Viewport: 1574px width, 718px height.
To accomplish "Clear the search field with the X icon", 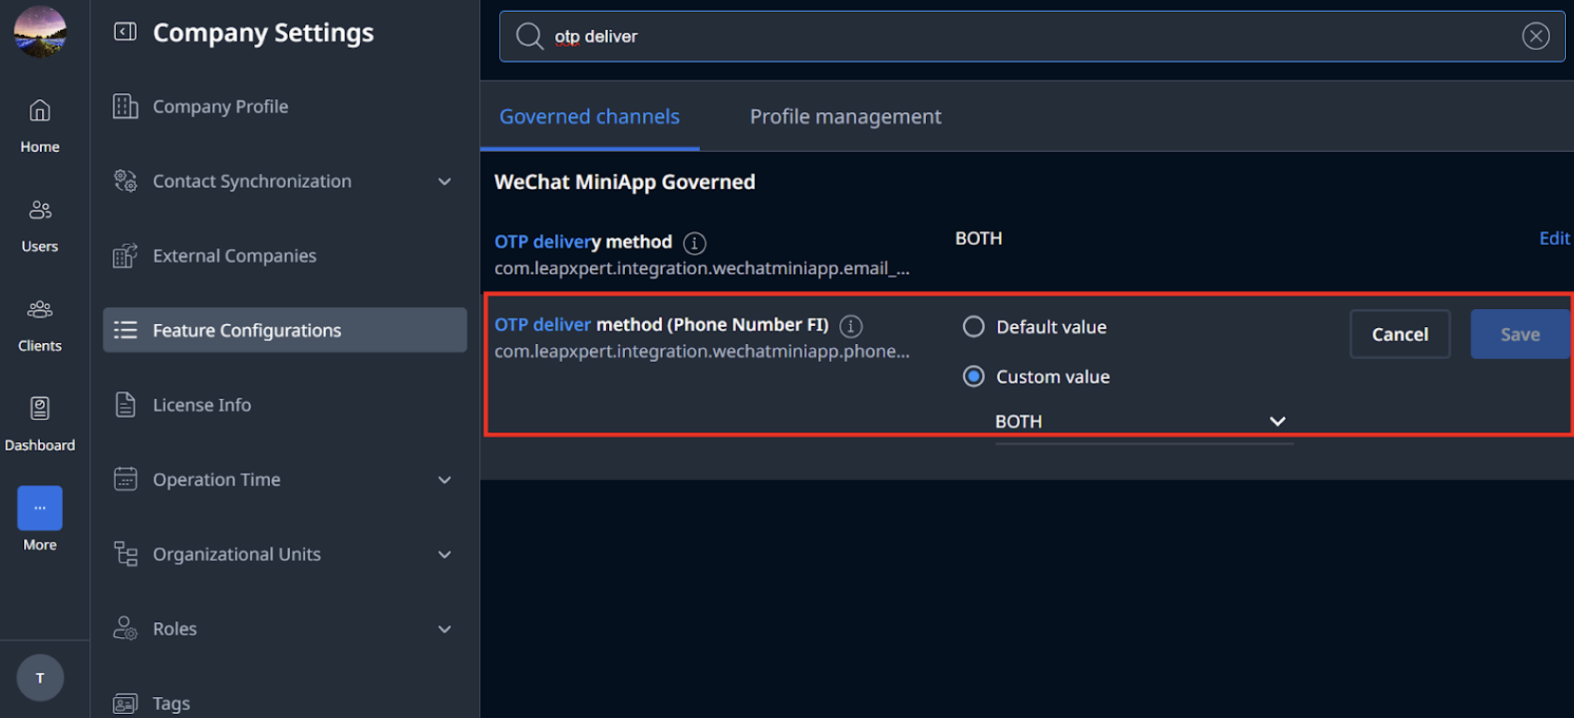I will 1535,36.
